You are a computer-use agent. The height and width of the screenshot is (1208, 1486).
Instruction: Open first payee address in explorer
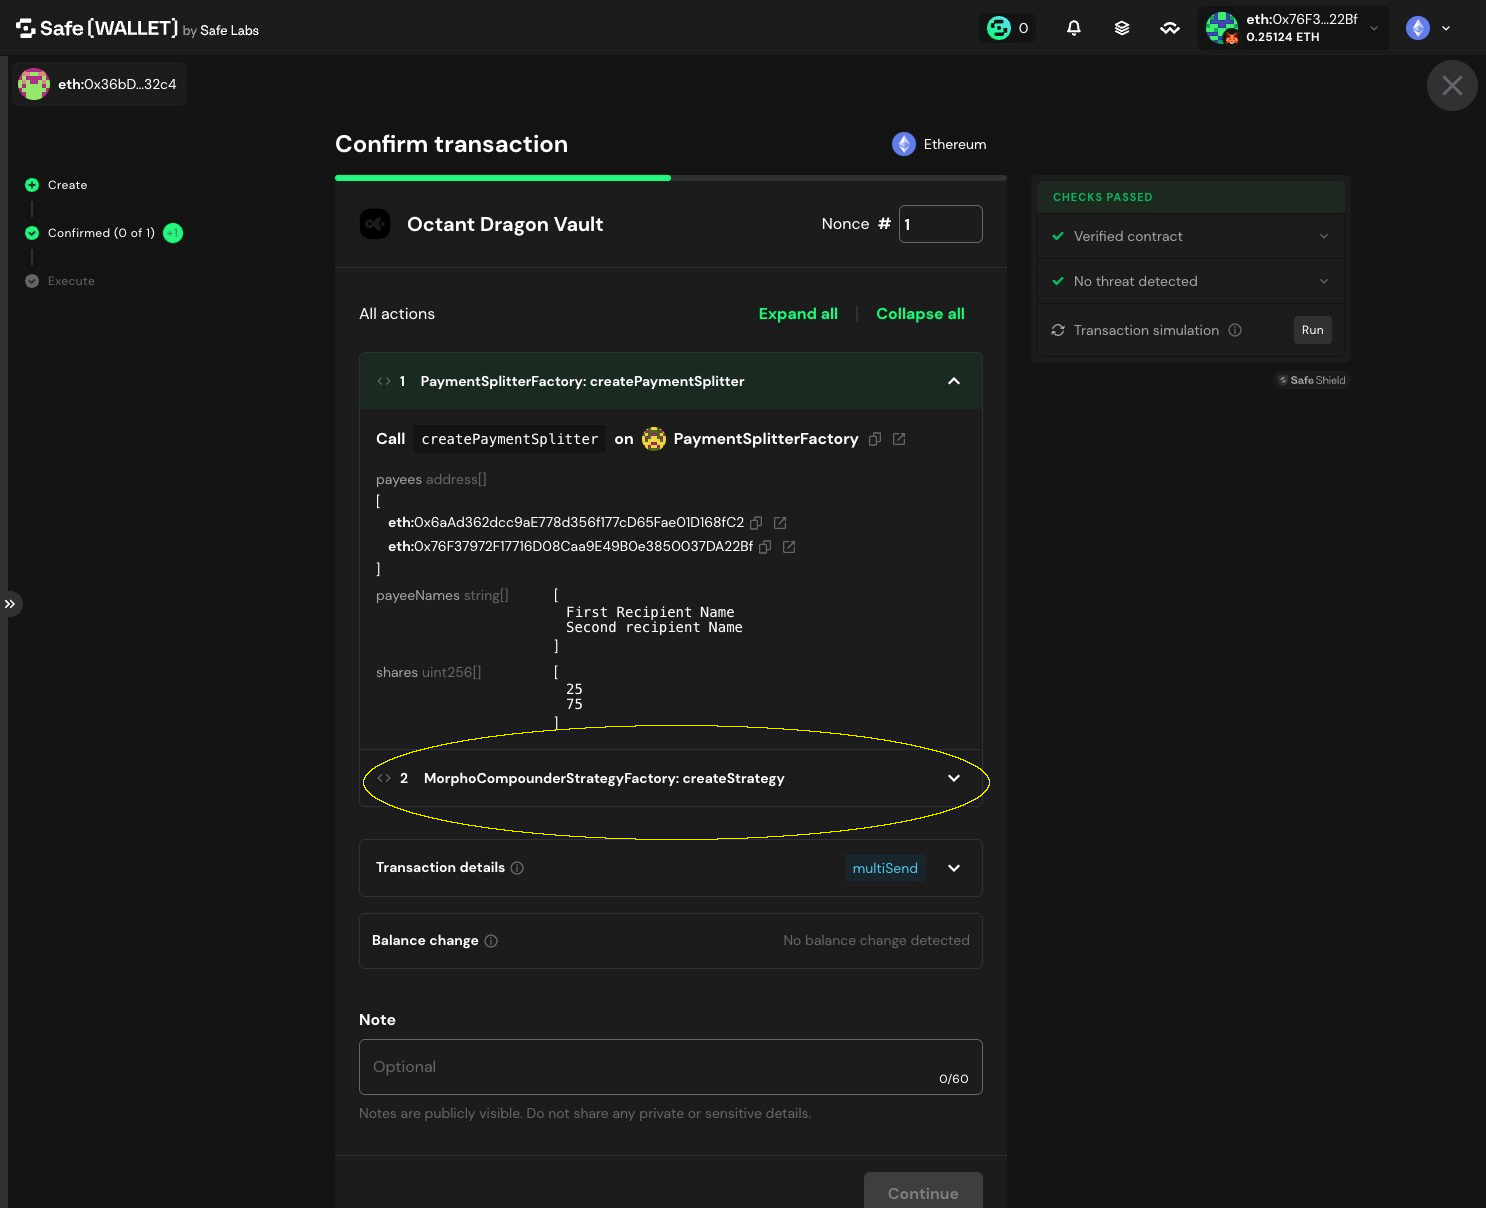click(780, 523)
